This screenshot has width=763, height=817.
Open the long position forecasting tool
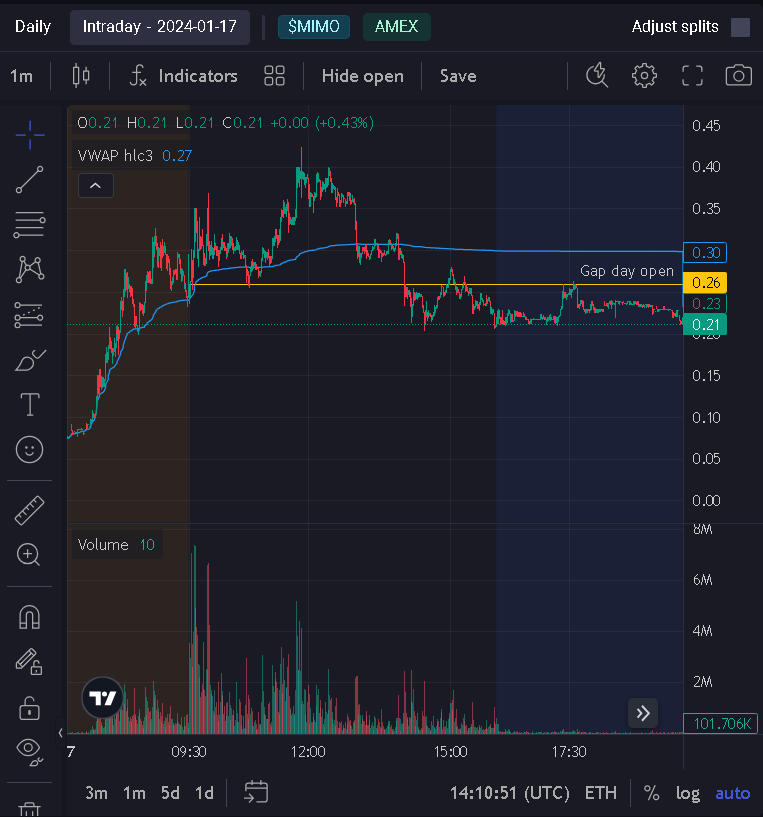pyautogui.click(x=30, y=315)
